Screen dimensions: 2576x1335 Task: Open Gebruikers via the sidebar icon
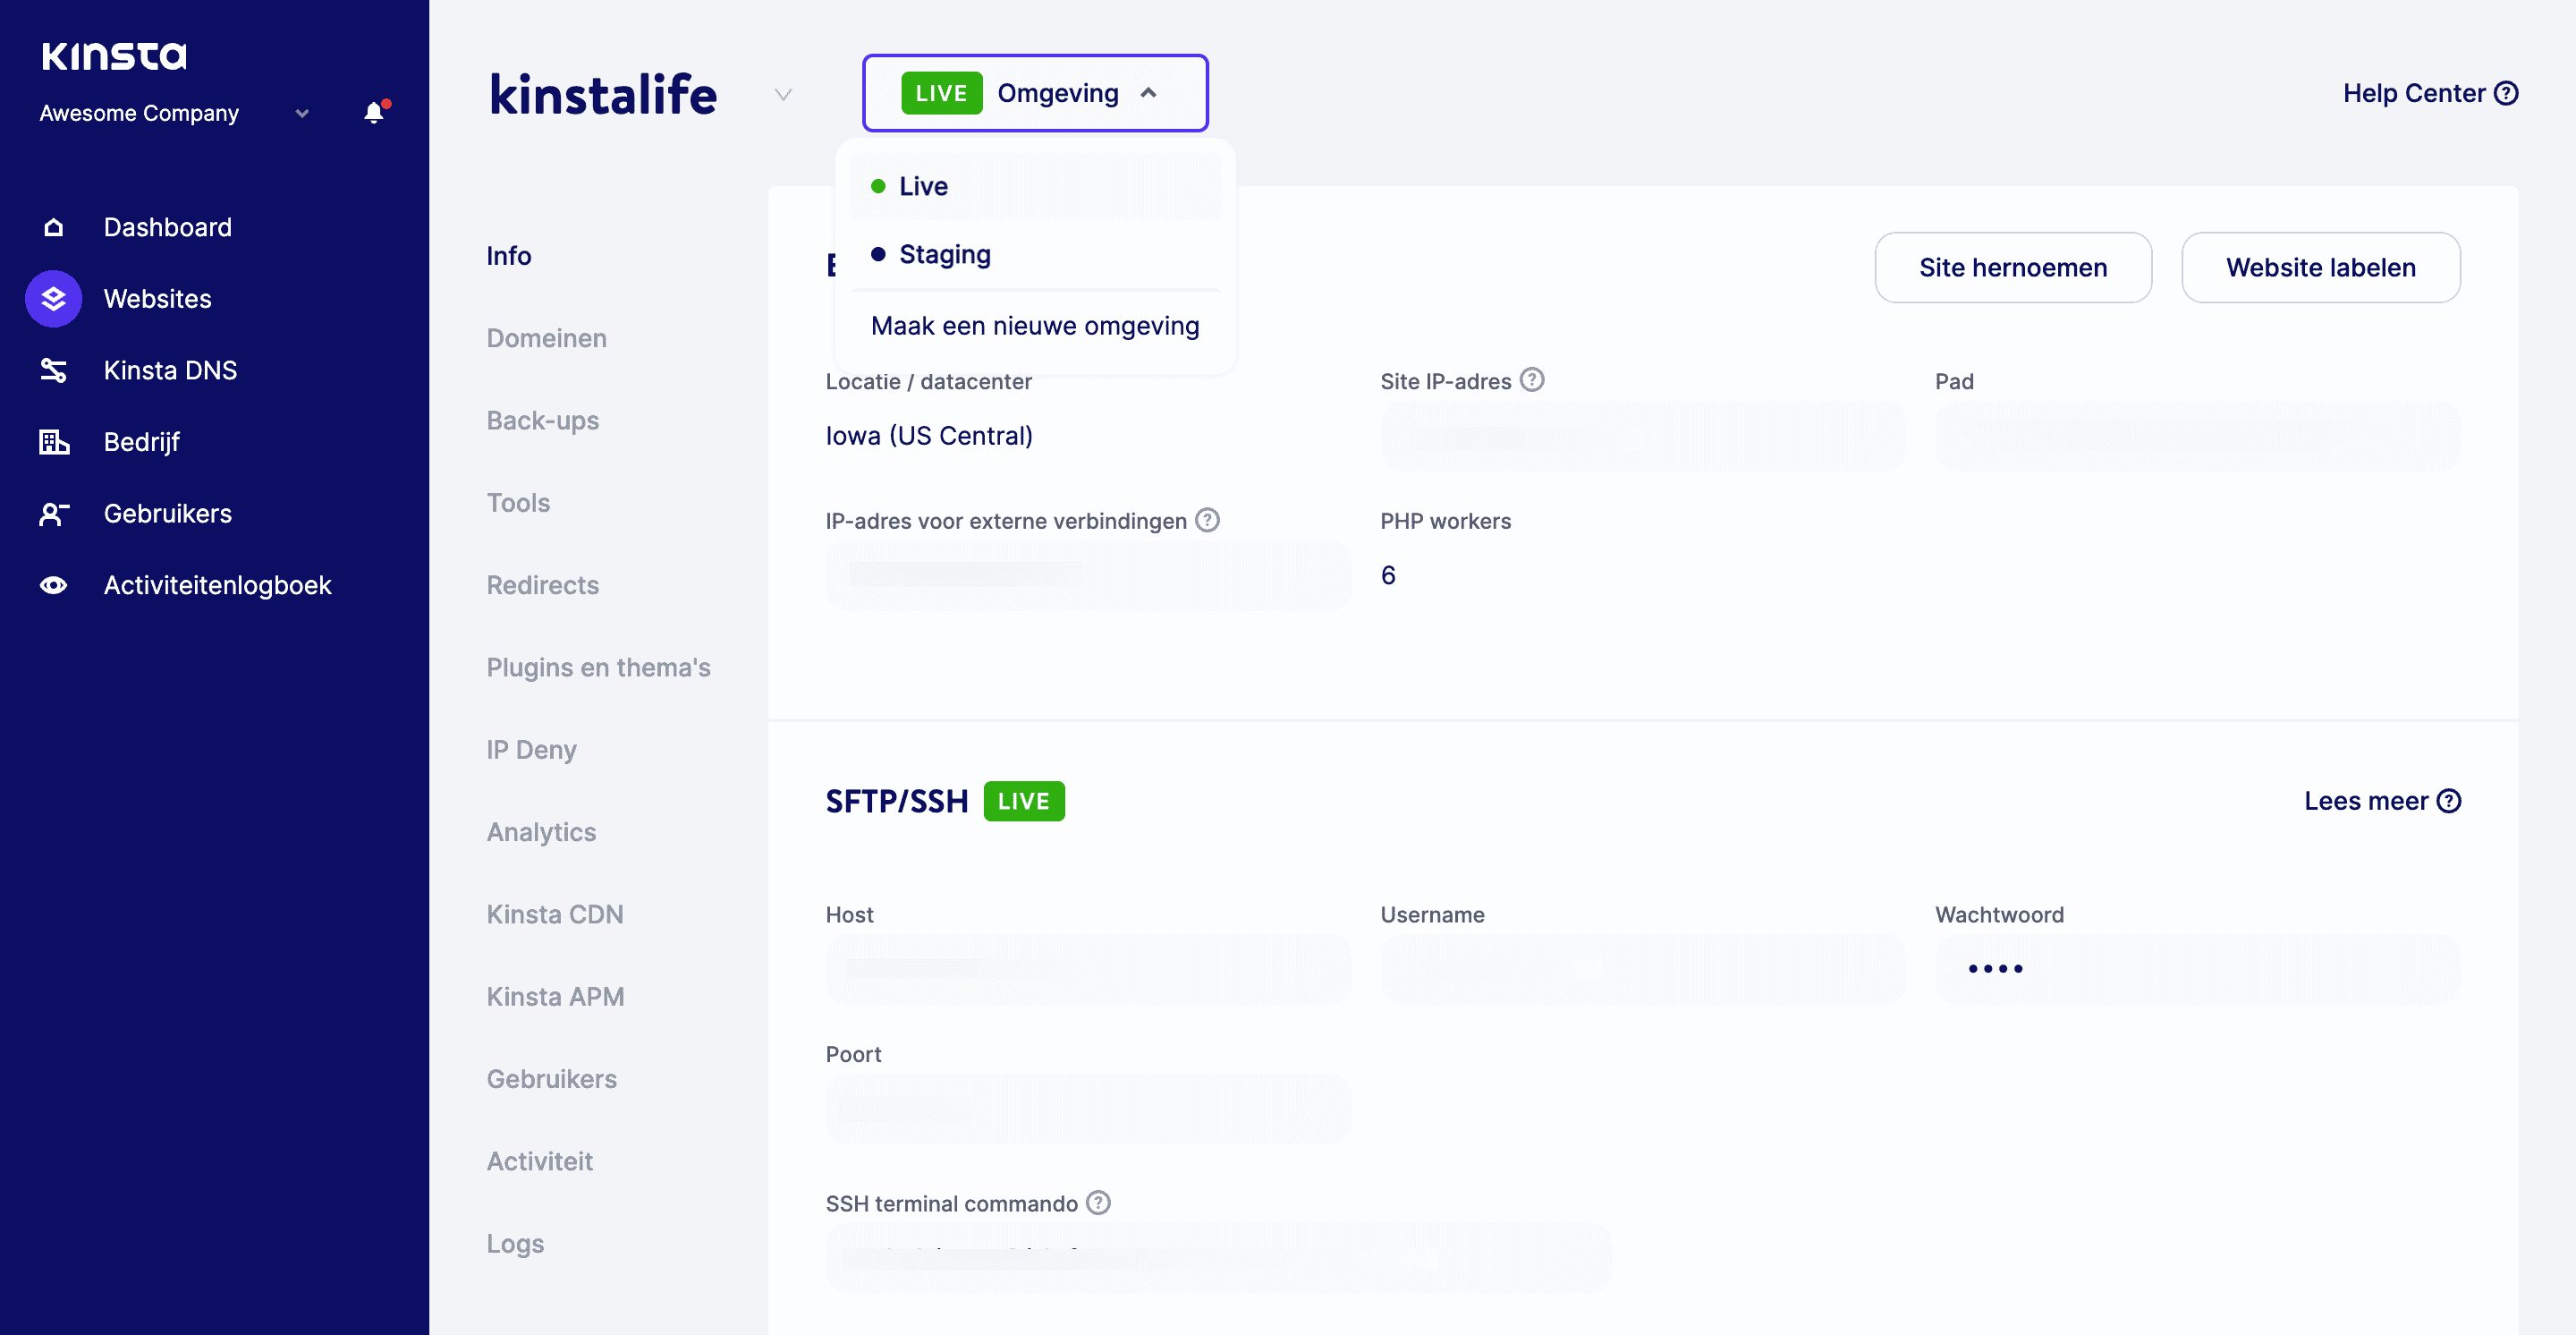[x=52, y=513]
